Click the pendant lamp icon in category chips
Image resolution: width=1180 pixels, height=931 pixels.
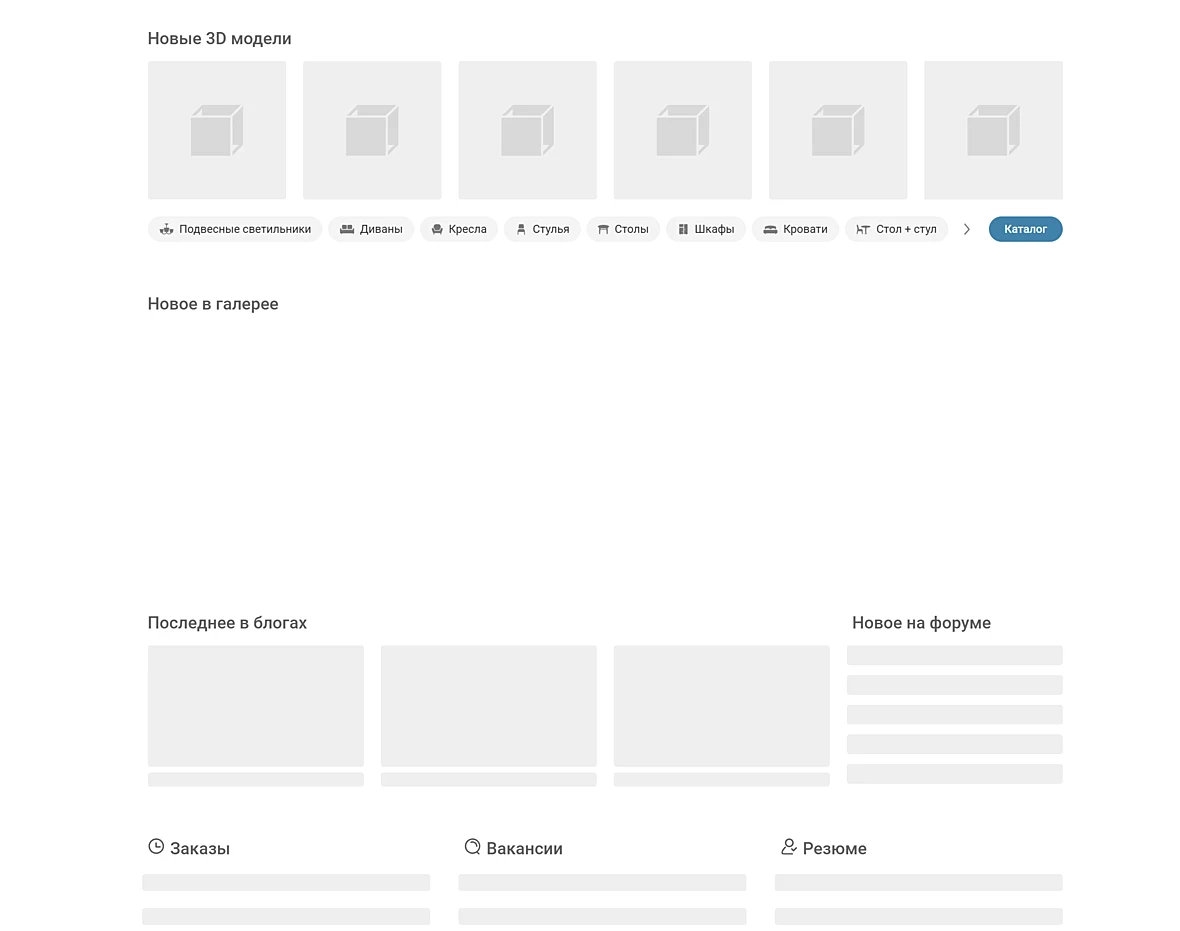coord(166,230)
